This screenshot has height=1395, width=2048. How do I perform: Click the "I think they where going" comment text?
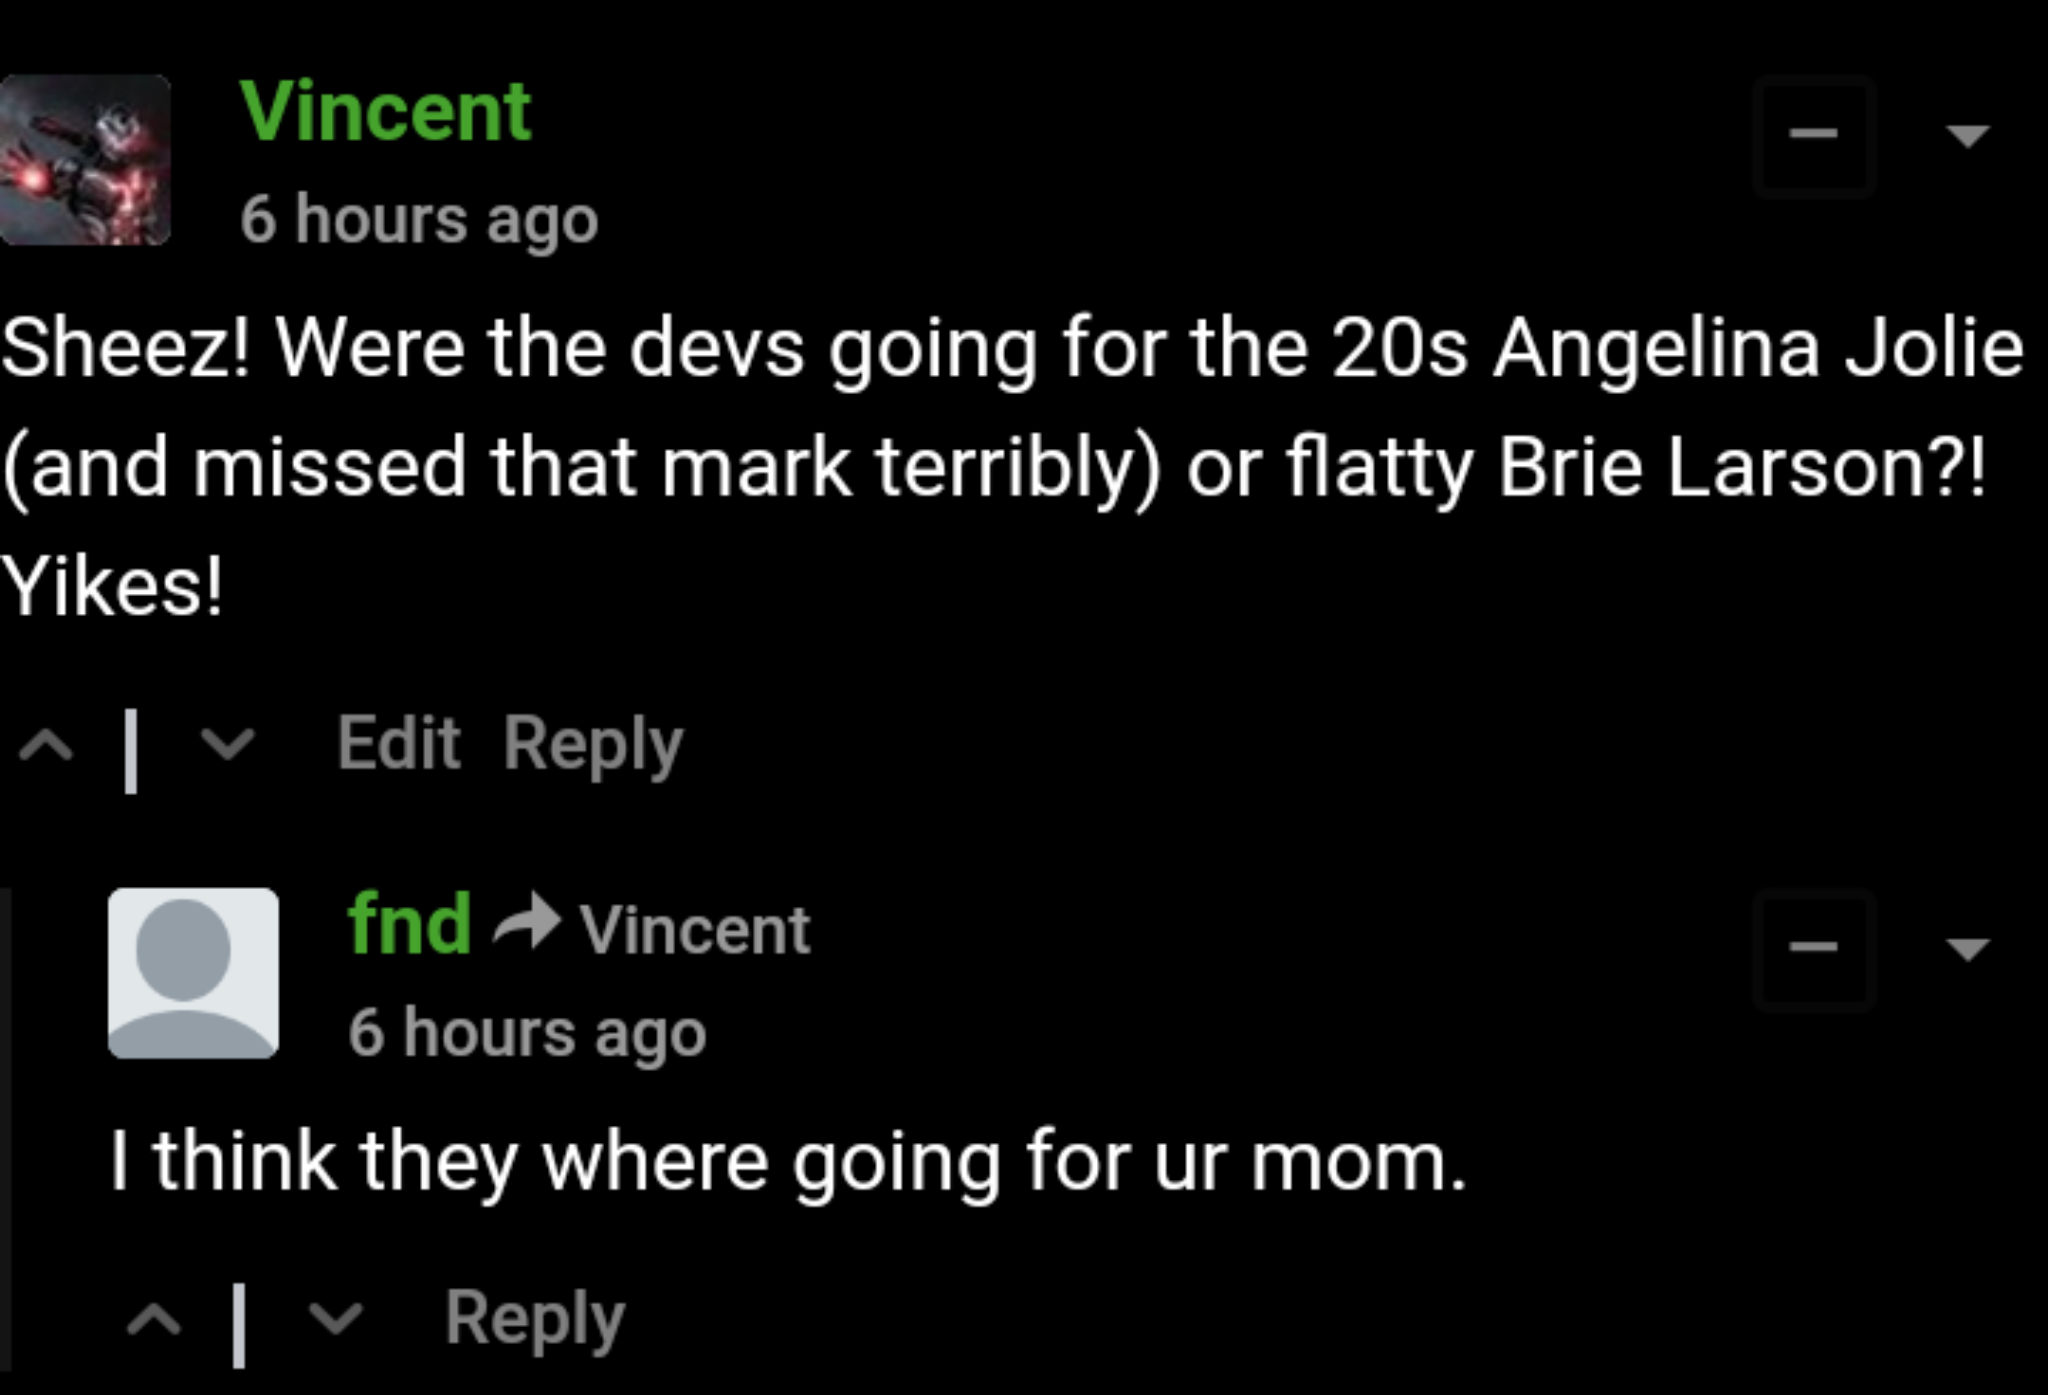[788, 1162]
